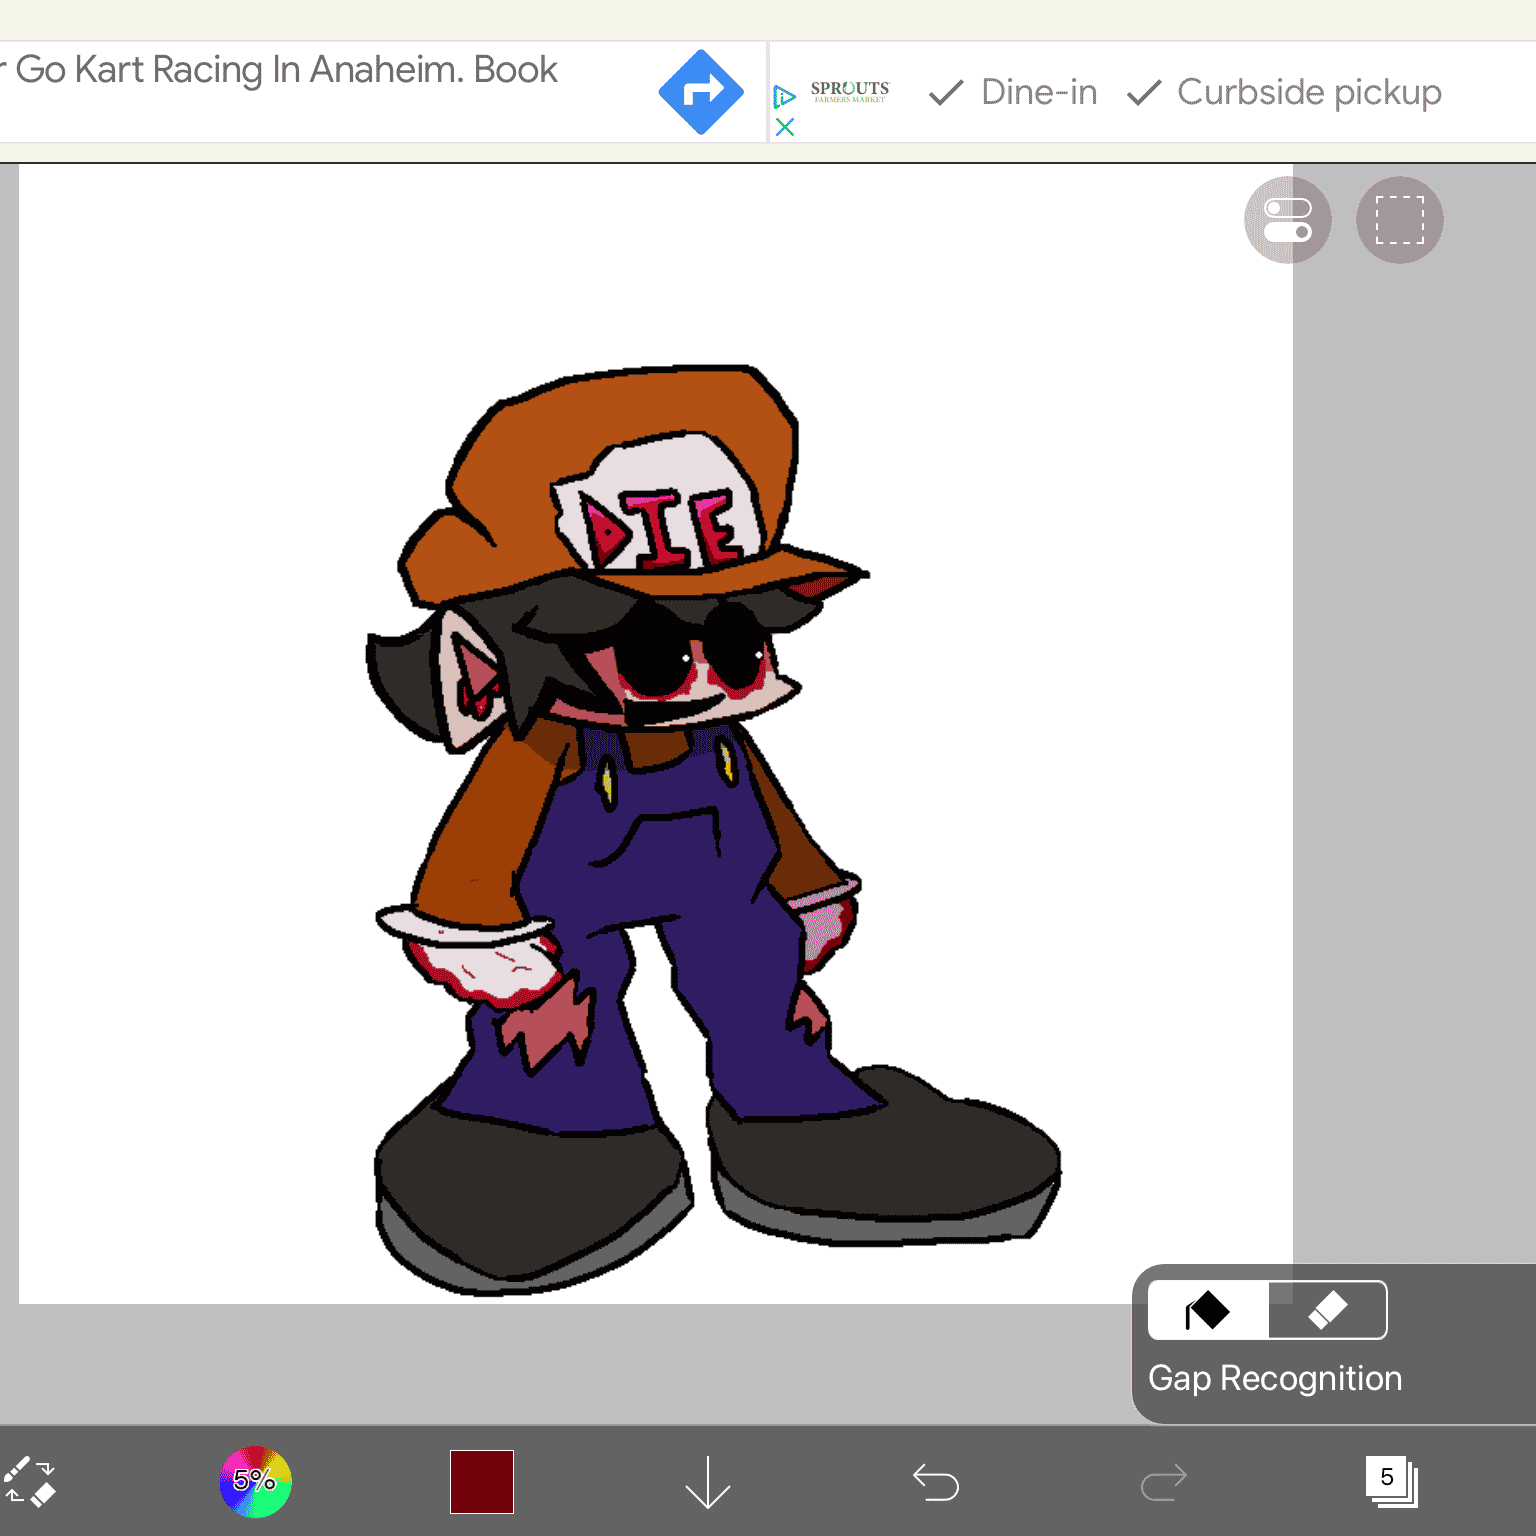
Task: Open the Gap Recognition setting
Action: pos(1274,1378)
